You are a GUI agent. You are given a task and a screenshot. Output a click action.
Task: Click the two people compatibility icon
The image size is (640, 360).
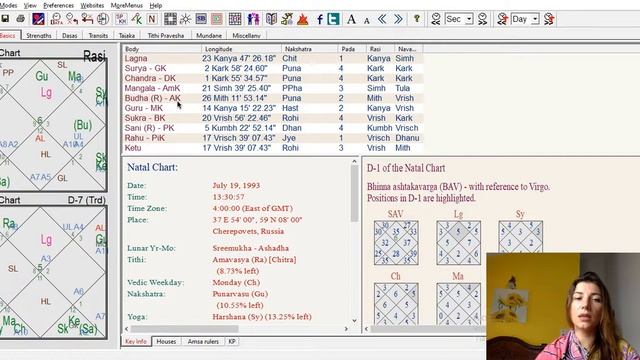pos(253,19)
